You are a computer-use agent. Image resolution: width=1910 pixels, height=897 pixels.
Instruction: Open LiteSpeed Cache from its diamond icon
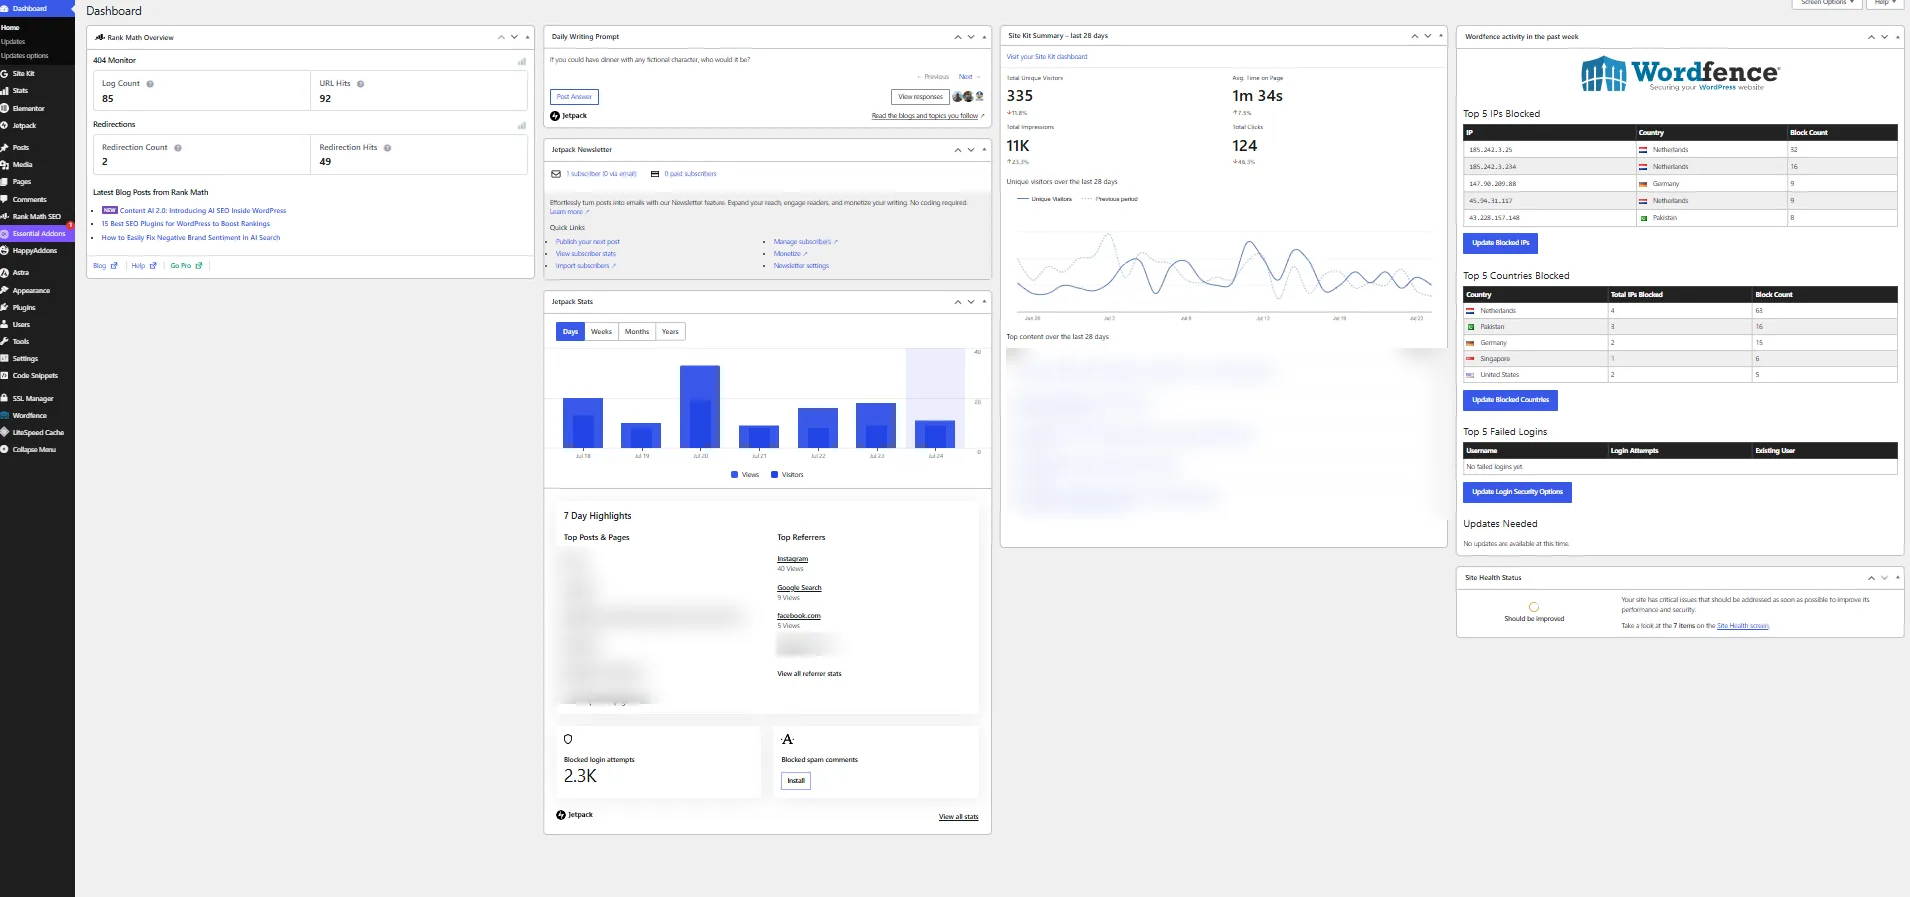click(5, 432)
